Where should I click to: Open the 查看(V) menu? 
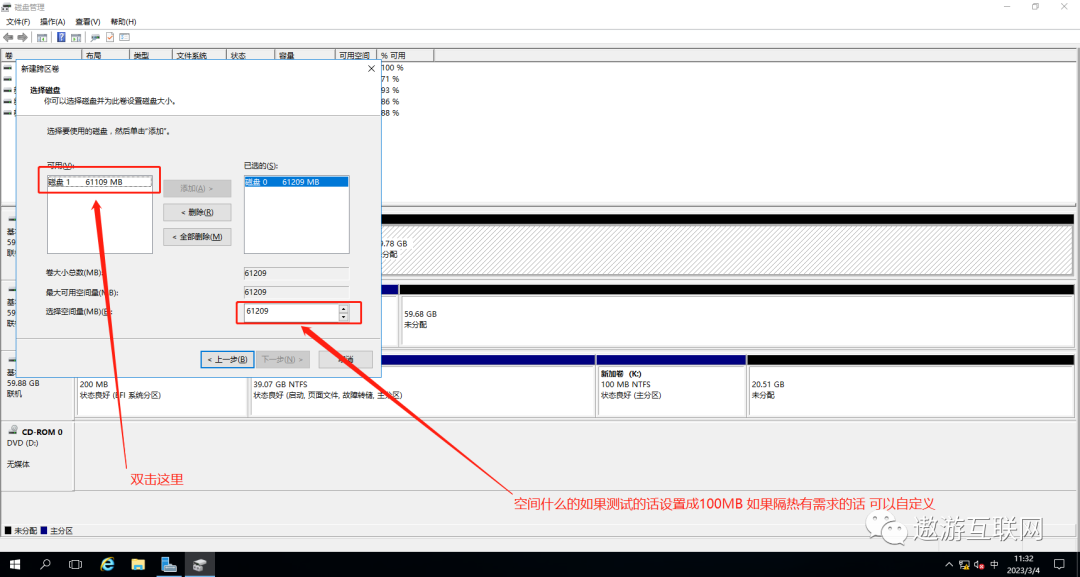pyautogui.click(x=87, y=22)
